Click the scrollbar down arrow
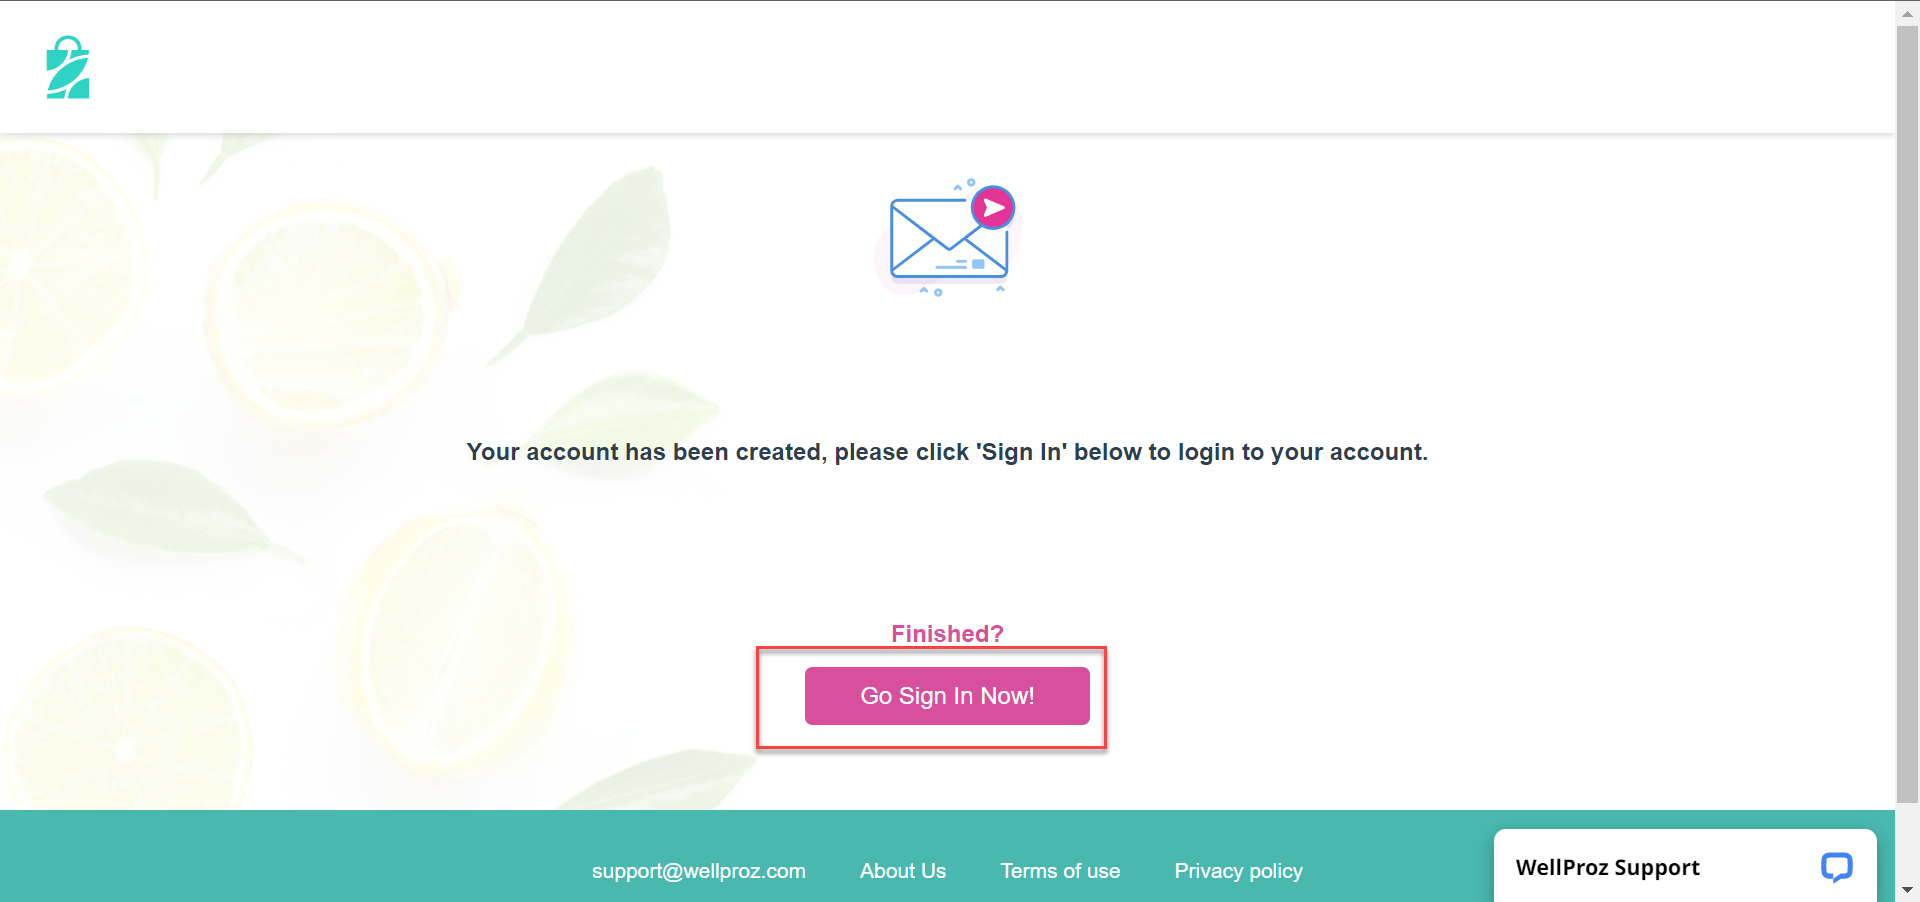This screenshot has height=902, width=1920. pyautogui.click(x=1907, y=890)
